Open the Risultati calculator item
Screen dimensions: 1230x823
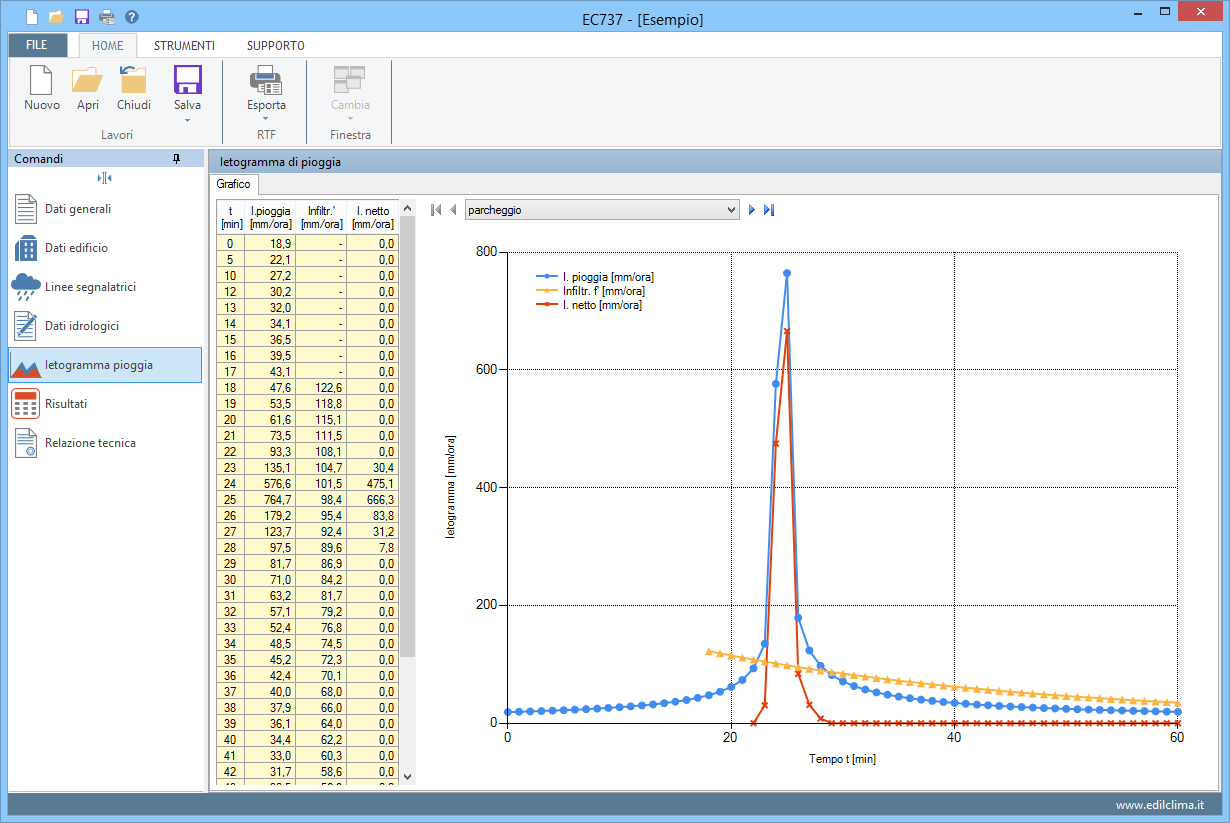coord(66,404)
